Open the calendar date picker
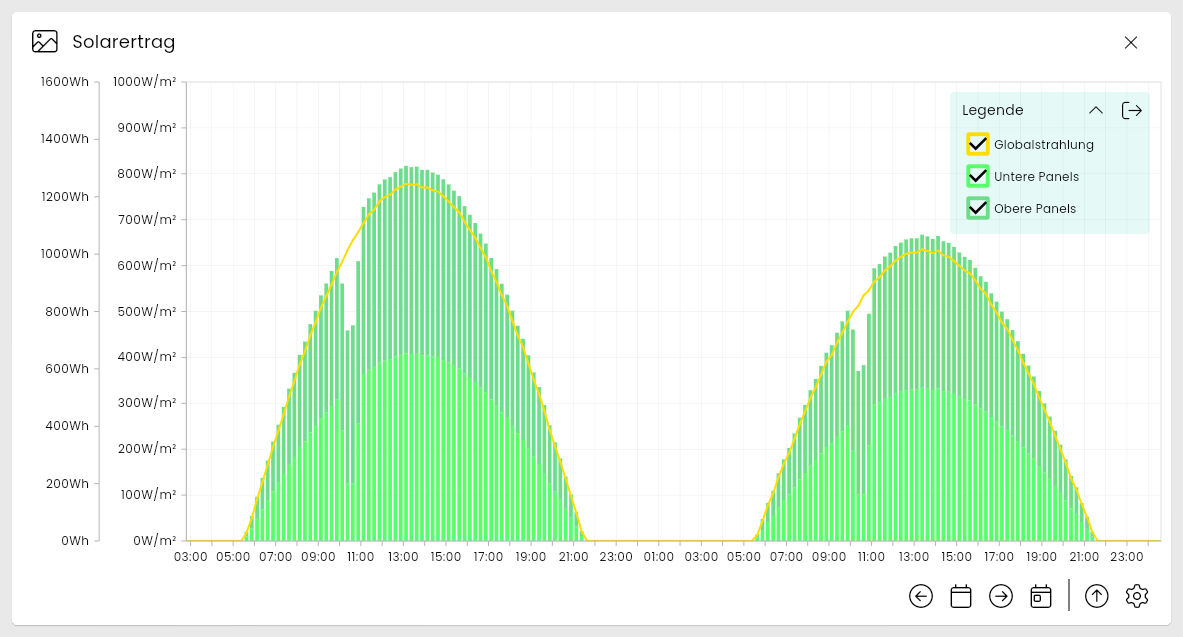 click(961, 596)
